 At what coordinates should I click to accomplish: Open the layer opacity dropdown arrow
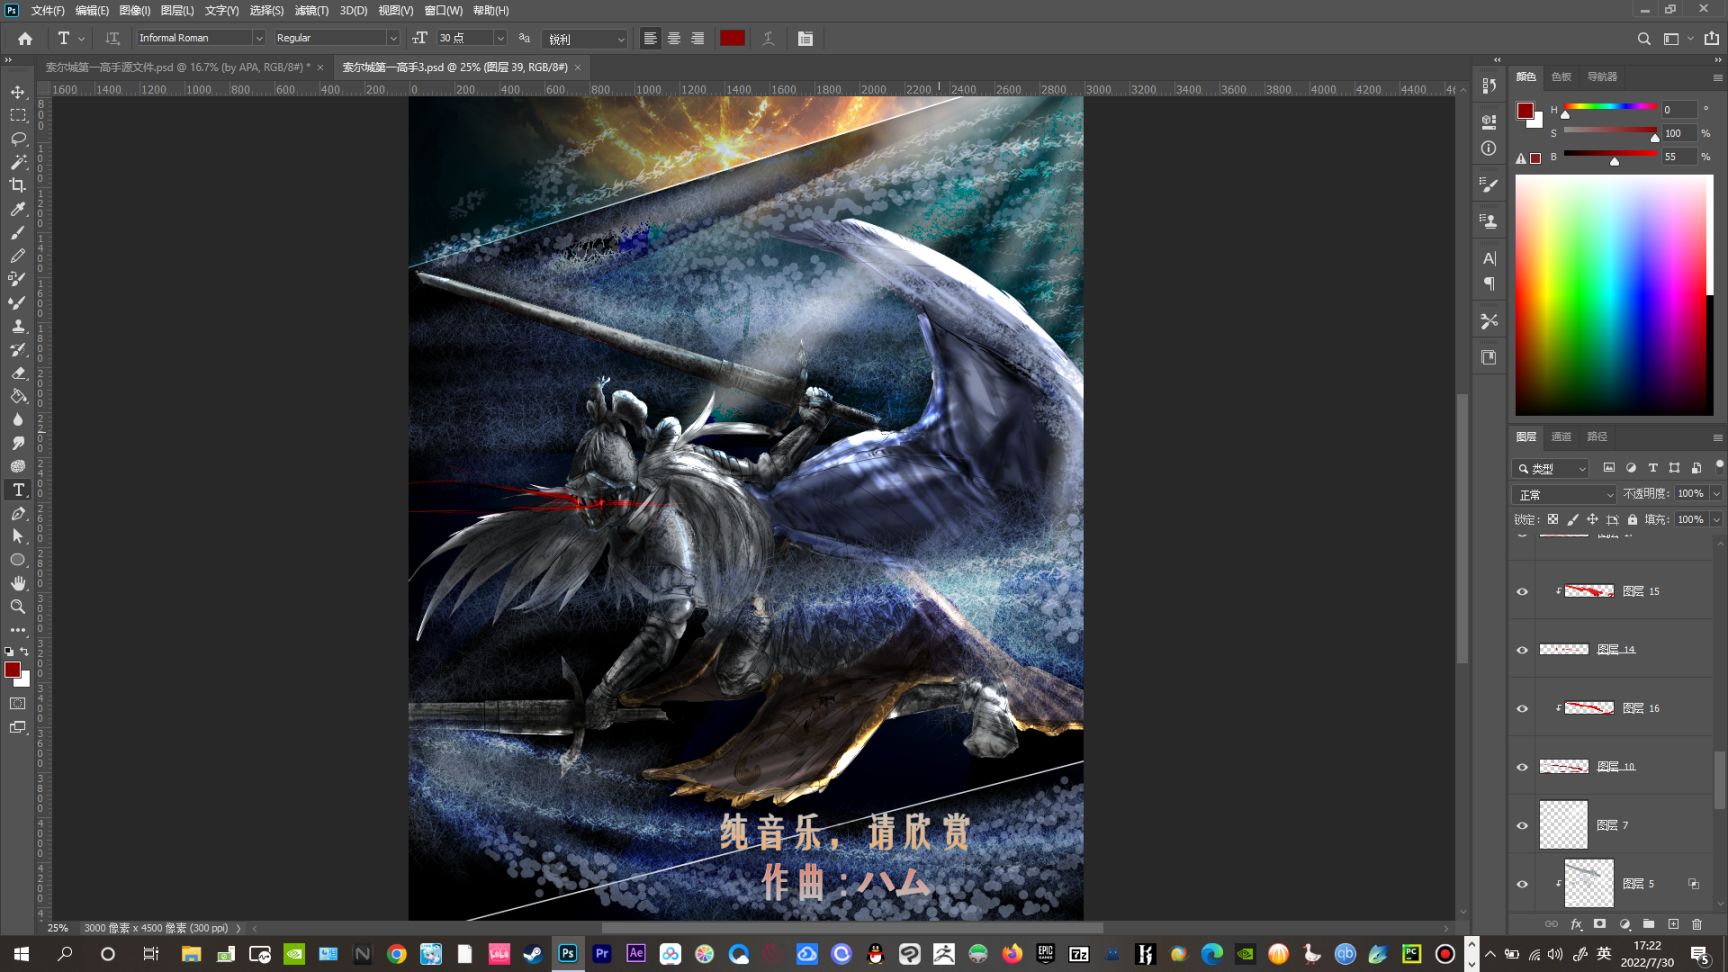pyautogui.click(x=1716, y=494)
